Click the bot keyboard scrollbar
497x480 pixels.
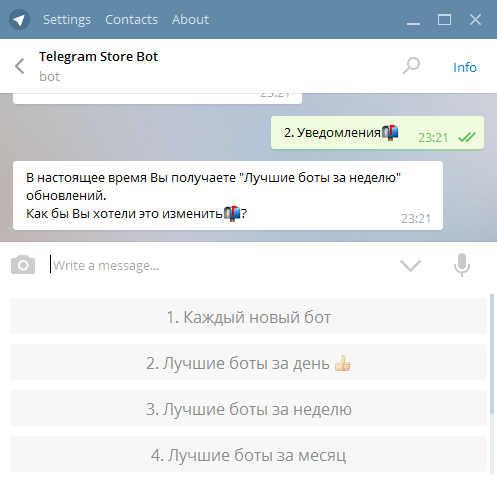point(492,354)
